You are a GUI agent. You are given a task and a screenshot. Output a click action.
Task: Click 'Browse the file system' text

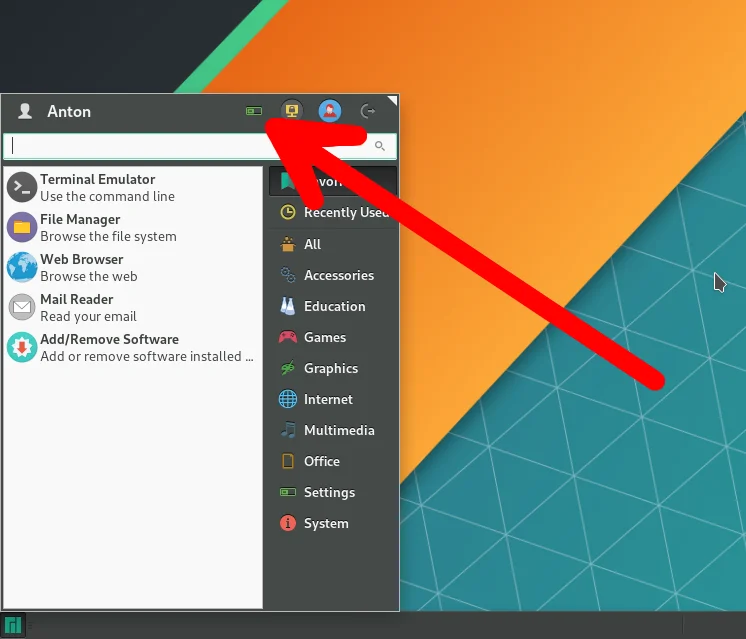tap(108, 236)
